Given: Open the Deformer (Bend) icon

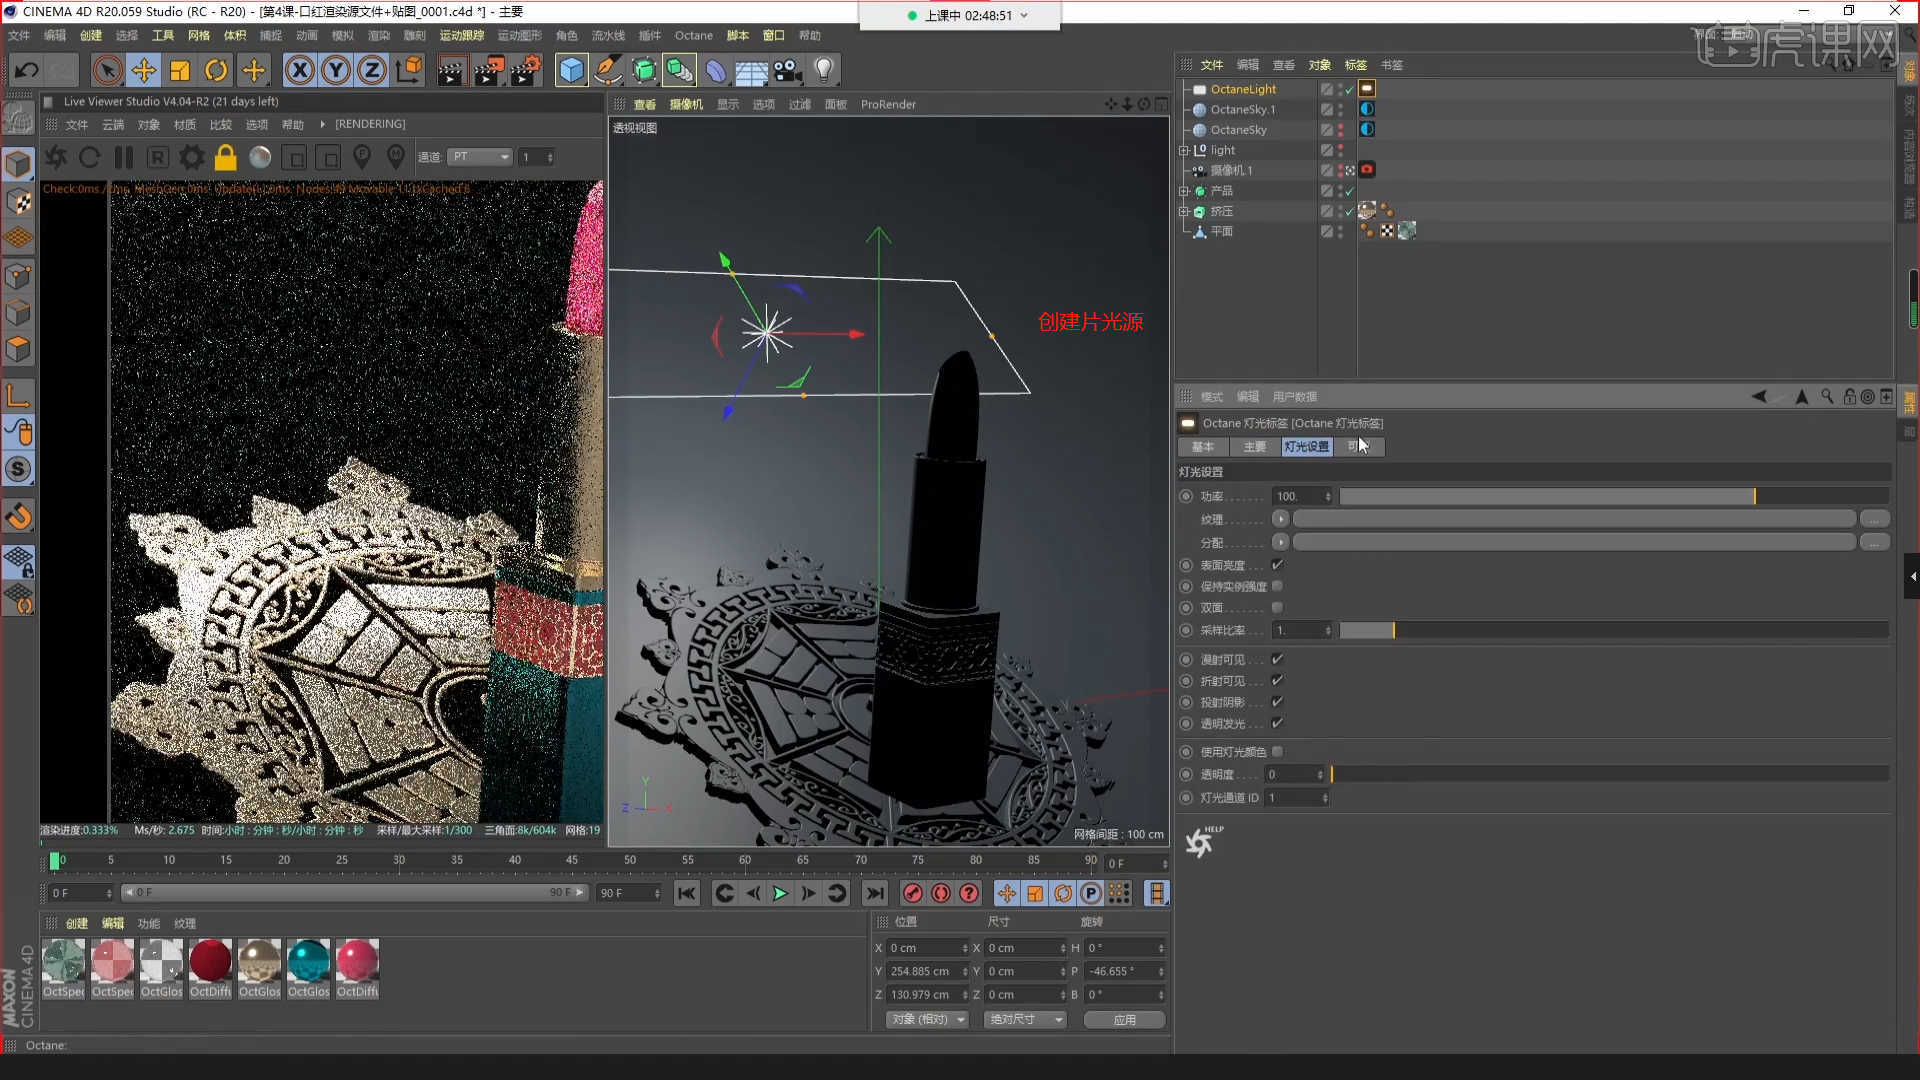Looking at the screenshot, I should click(x=716, y=70).
